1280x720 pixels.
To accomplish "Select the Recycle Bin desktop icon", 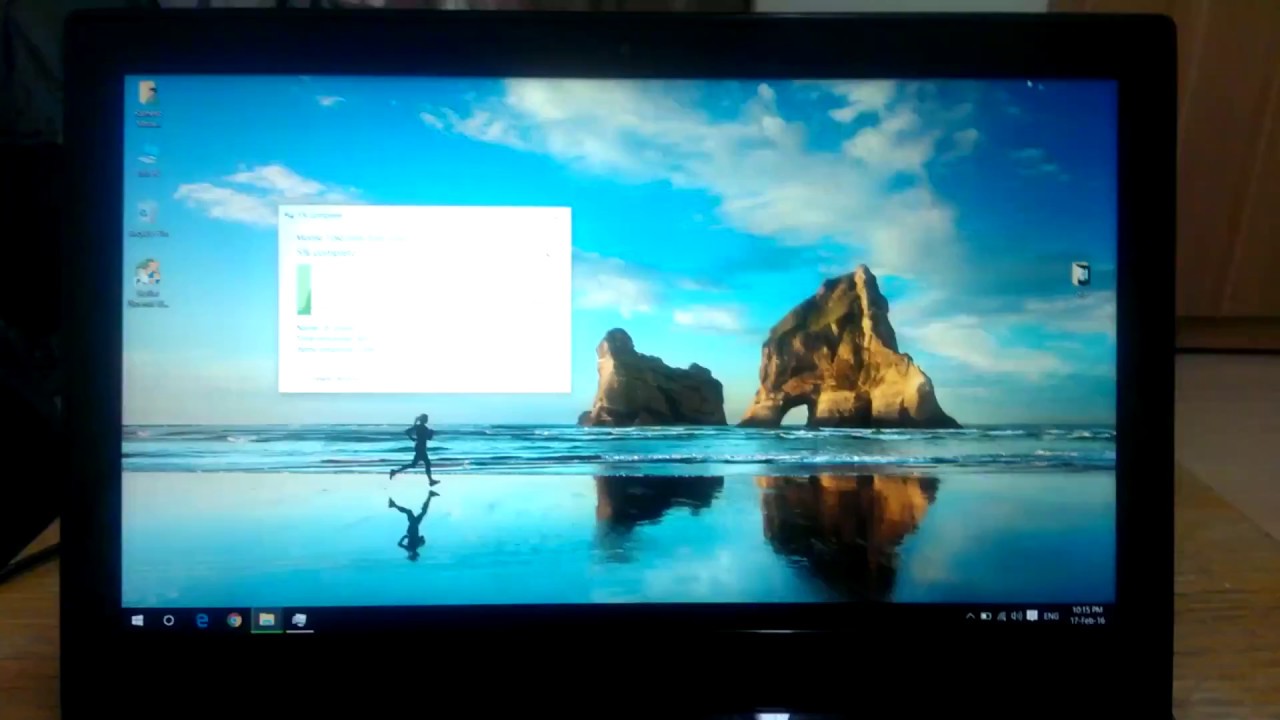I will (148, 220).
